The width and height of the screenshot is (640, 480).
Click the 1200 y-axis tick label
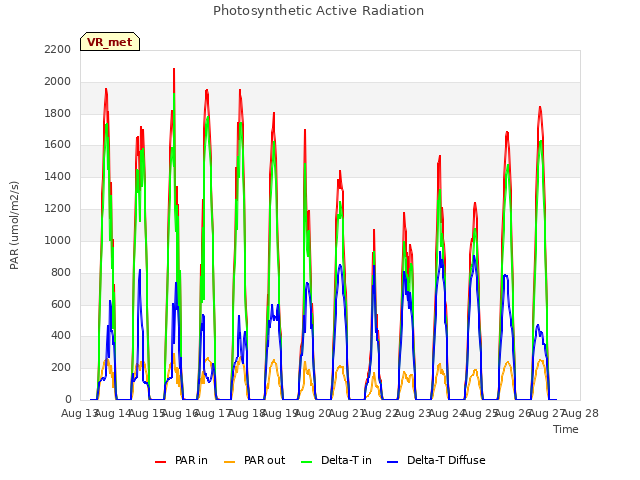point(58,209)
